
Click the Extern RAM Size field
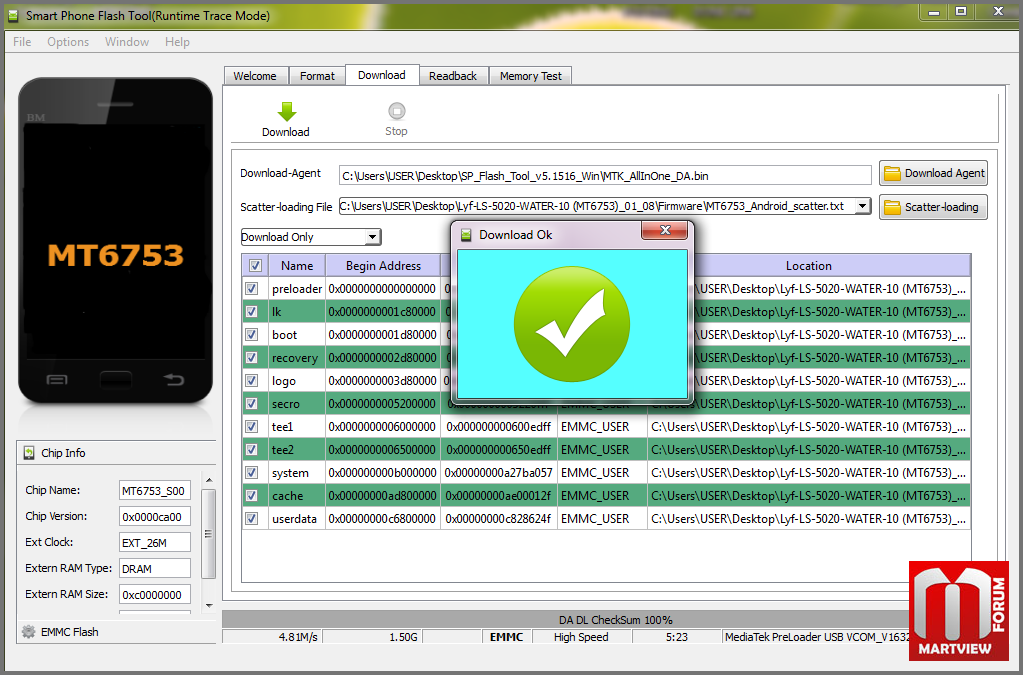tap(155, 595)
